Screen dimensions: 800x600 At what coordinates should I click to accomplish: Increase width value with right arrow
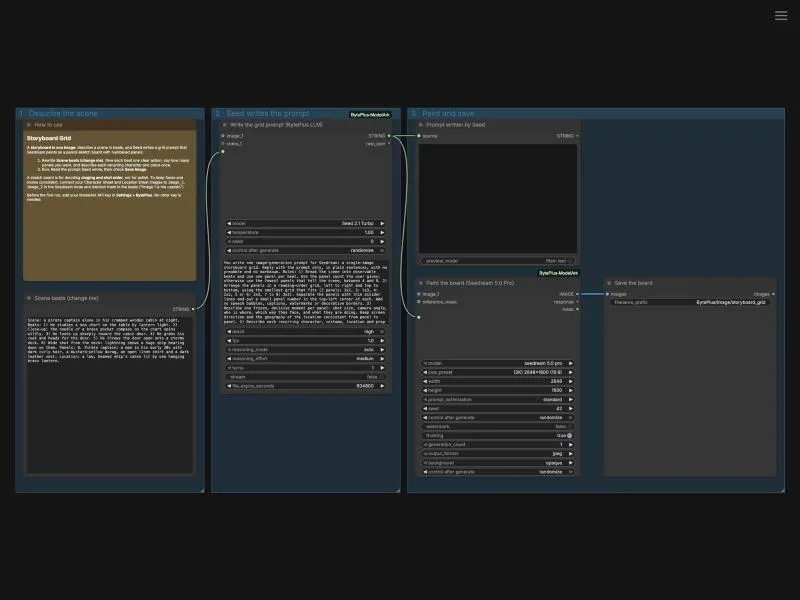pos(570,382)
